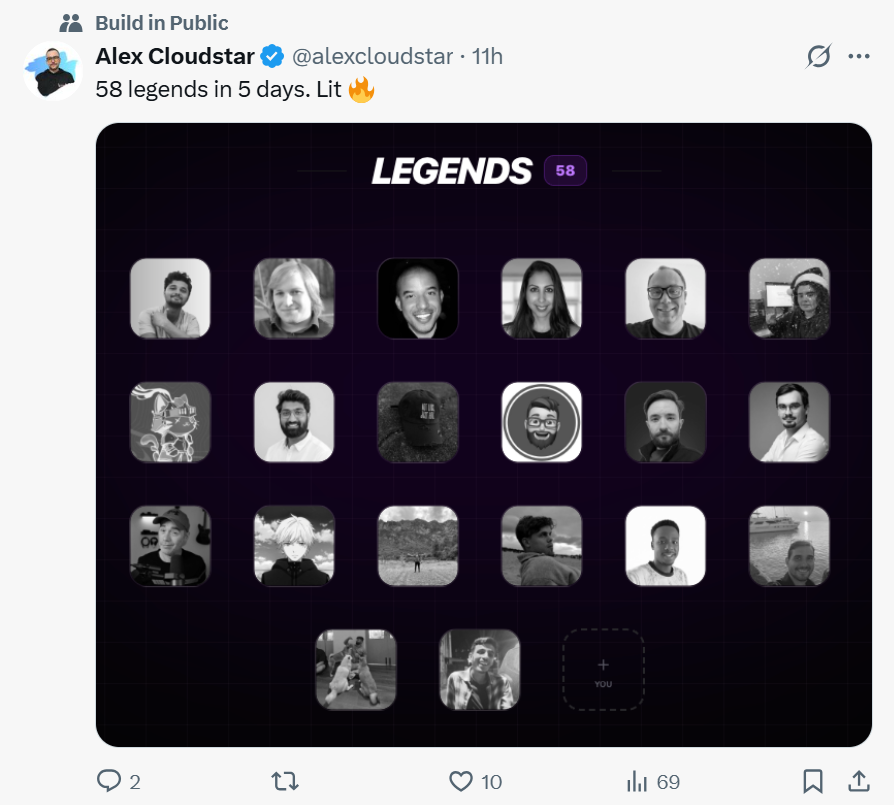894x805 pixels.
Task: Click the black cap avatar tile
Action: tap(418, 422)
